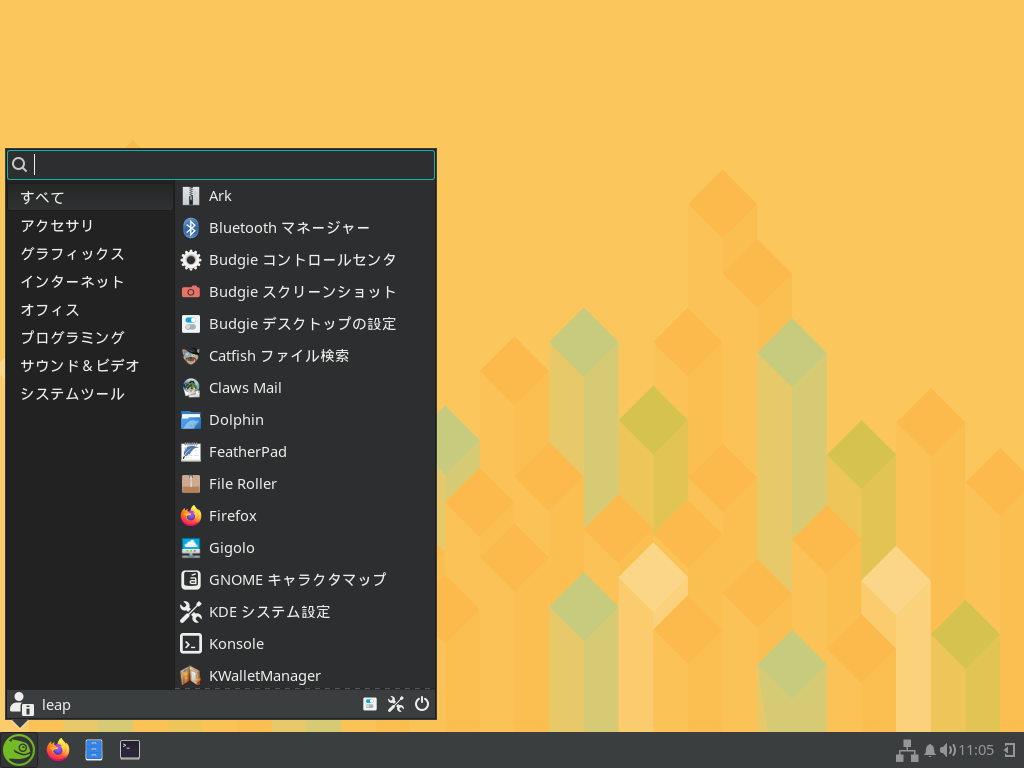Launch Firefox from the taskbar
1024x768 pixels.
click(x=58, y=749)
